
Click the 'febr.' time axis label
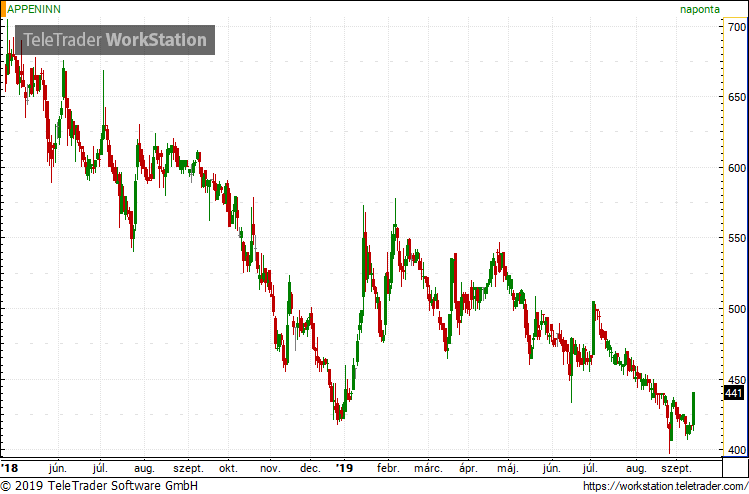388,468
